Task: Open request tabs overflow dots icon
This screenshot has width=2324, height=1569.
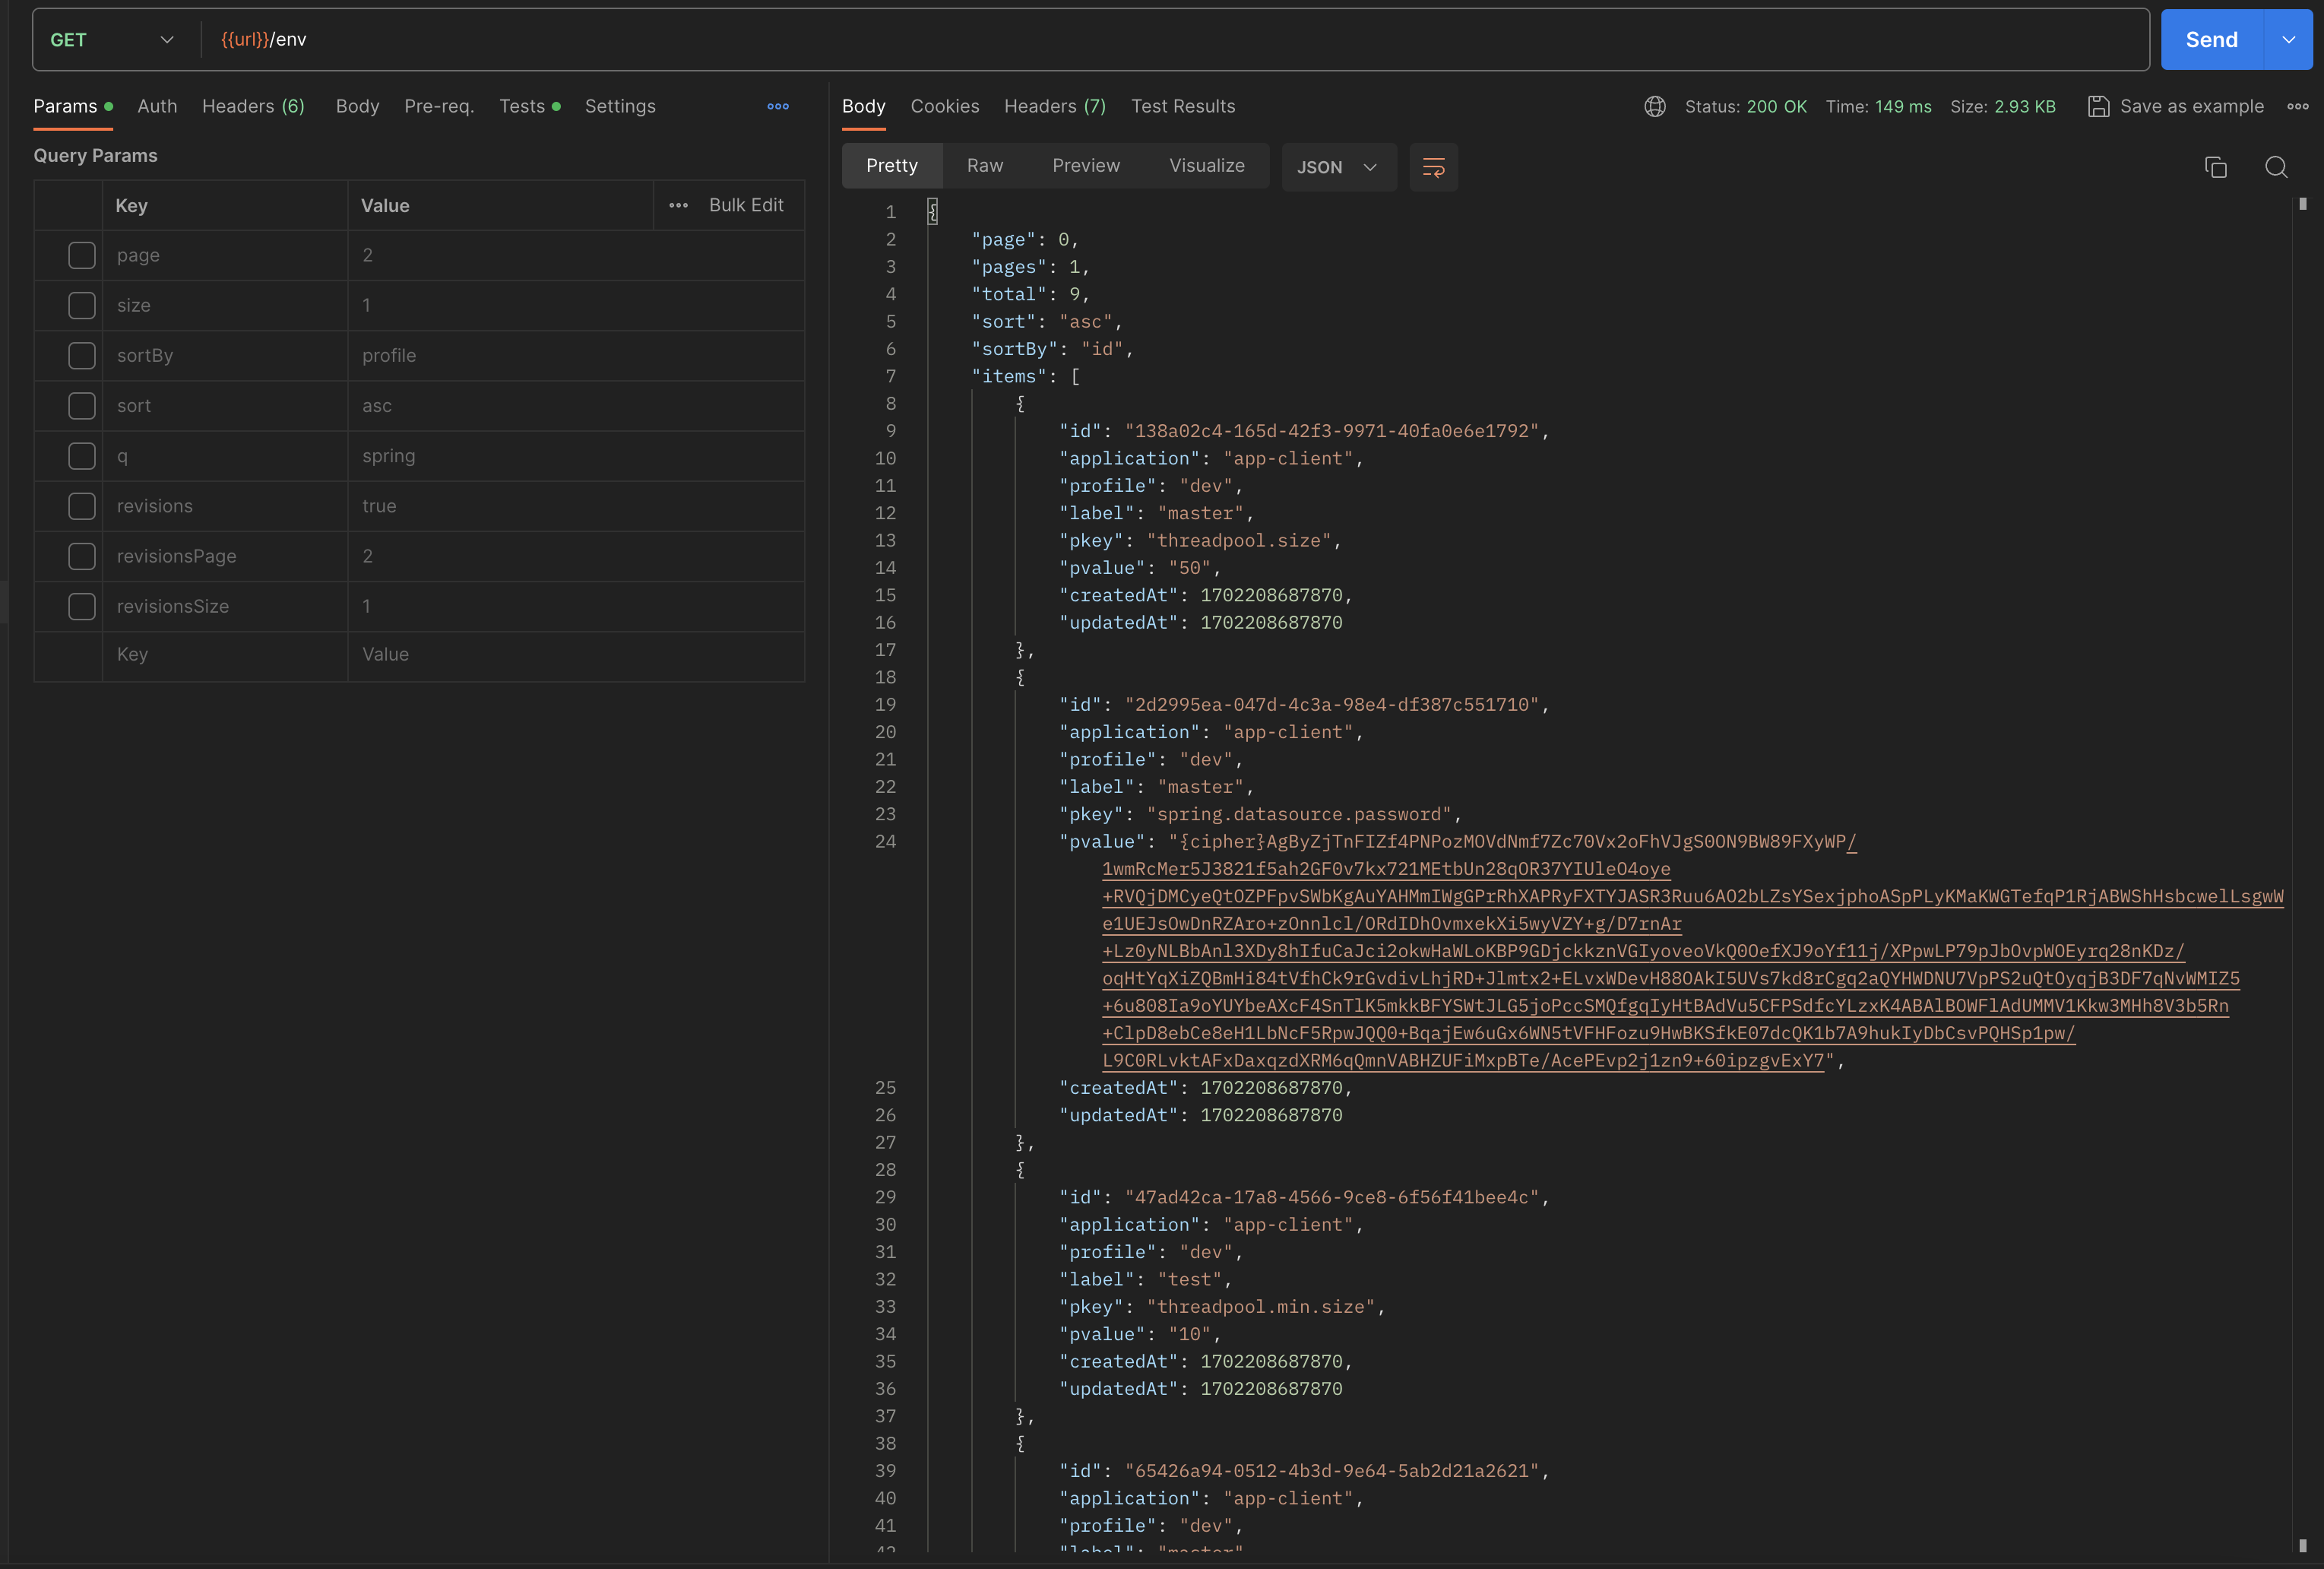Action: coord(778,106)
